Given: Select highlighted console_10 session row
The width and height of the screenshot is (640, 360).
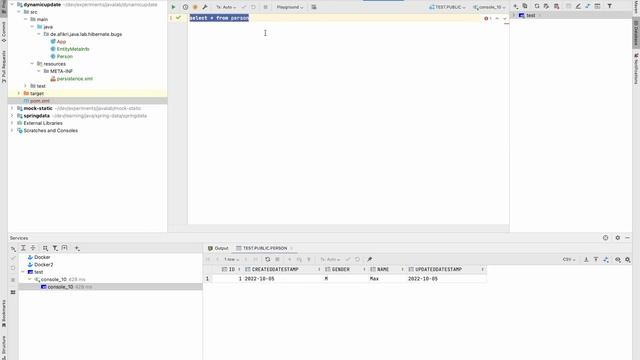Looking at the screenshot, I should pyautogui.click(x=110, y=287).
